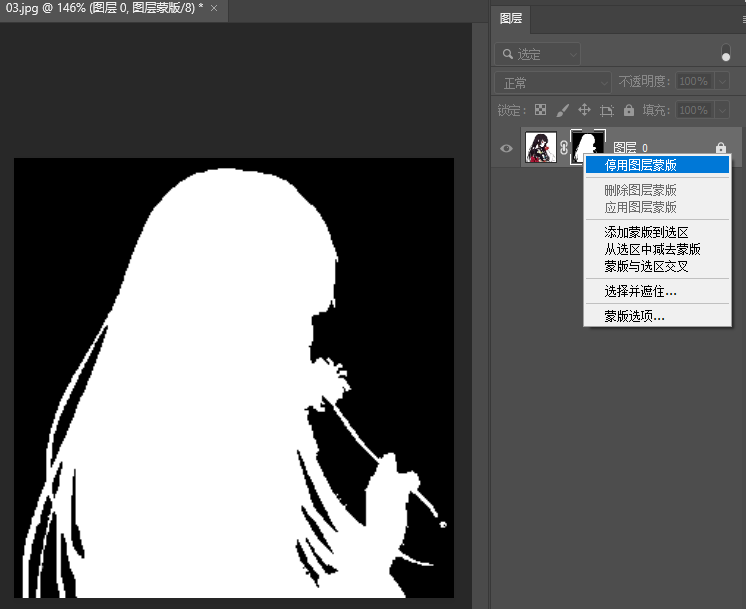Image resolution: width=746 pixels, height=609 pixels.
Task: Toggle lock image pixels brush icon
Action: [x=562, y=110]
